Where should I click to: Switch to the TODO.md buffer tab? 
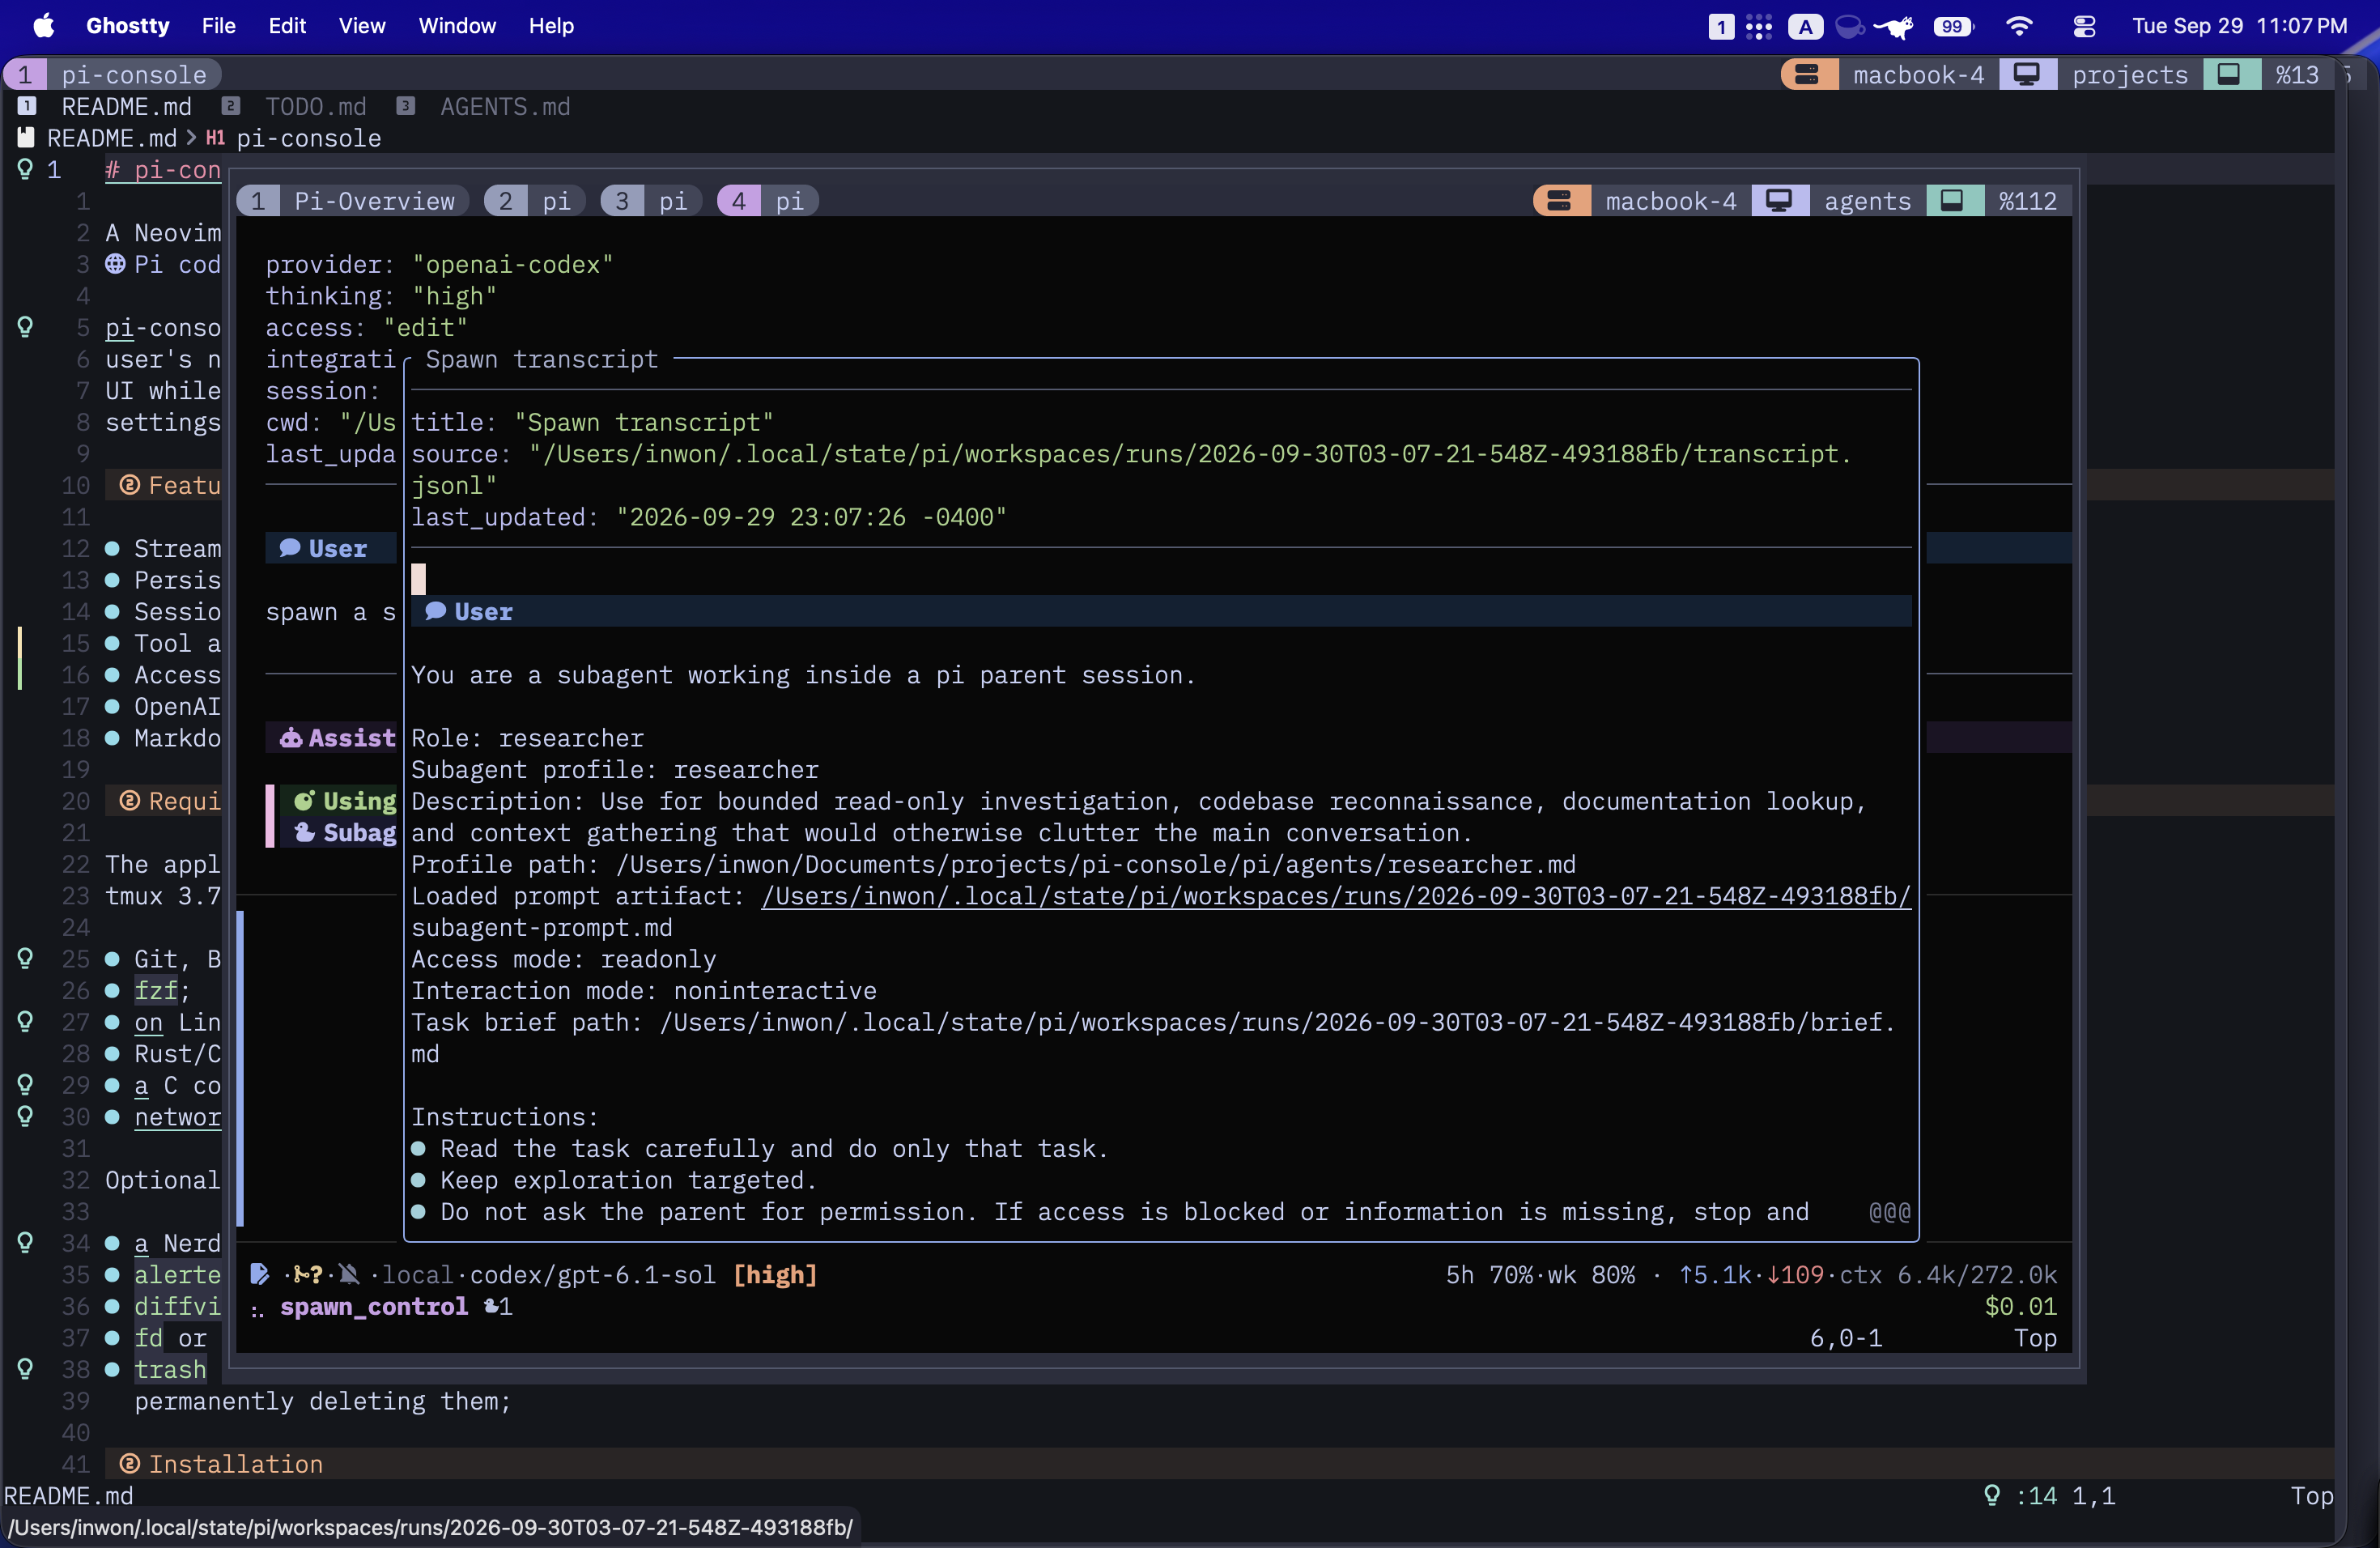(x=295, y=107)
